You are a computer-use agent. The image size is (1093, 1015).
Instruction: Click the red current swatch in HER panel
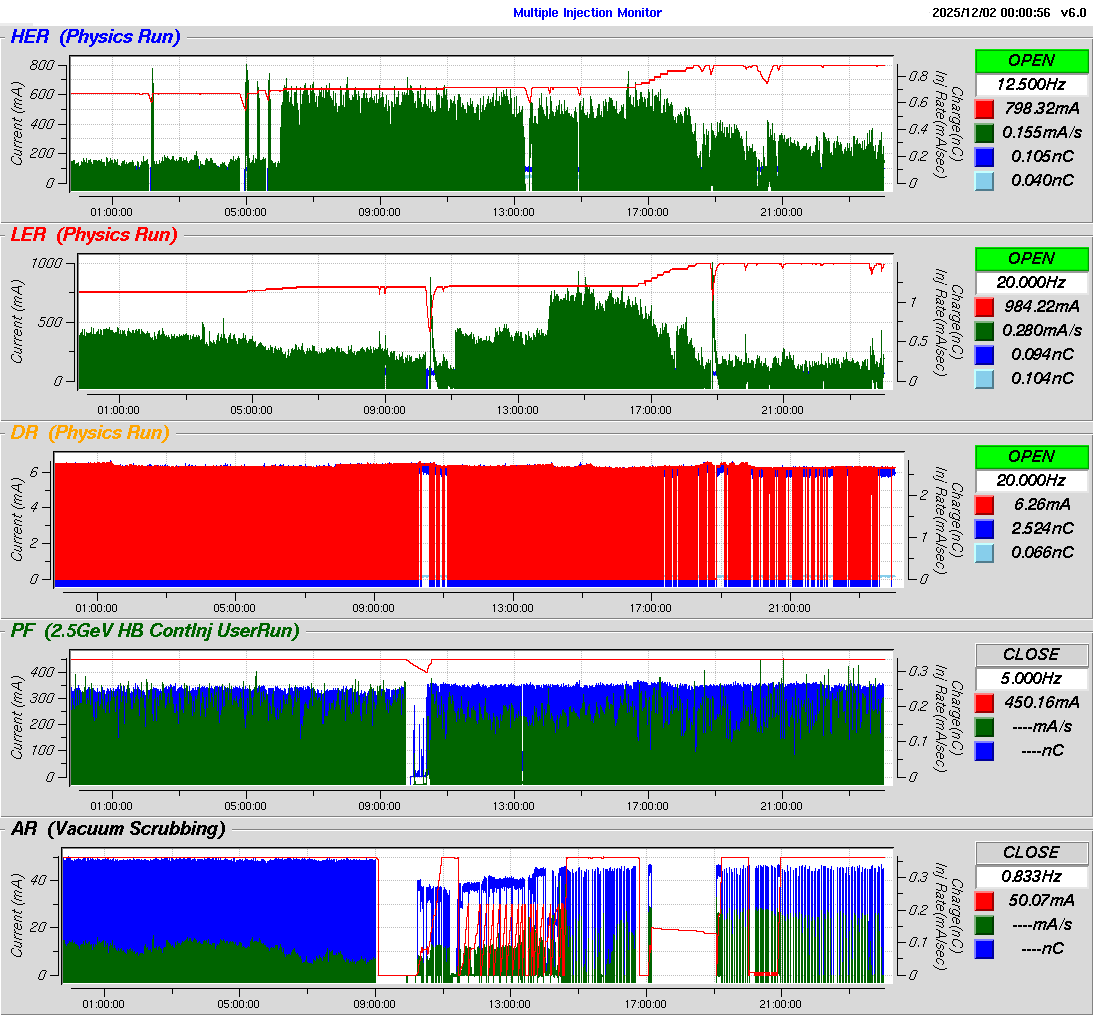click(985, 108)
